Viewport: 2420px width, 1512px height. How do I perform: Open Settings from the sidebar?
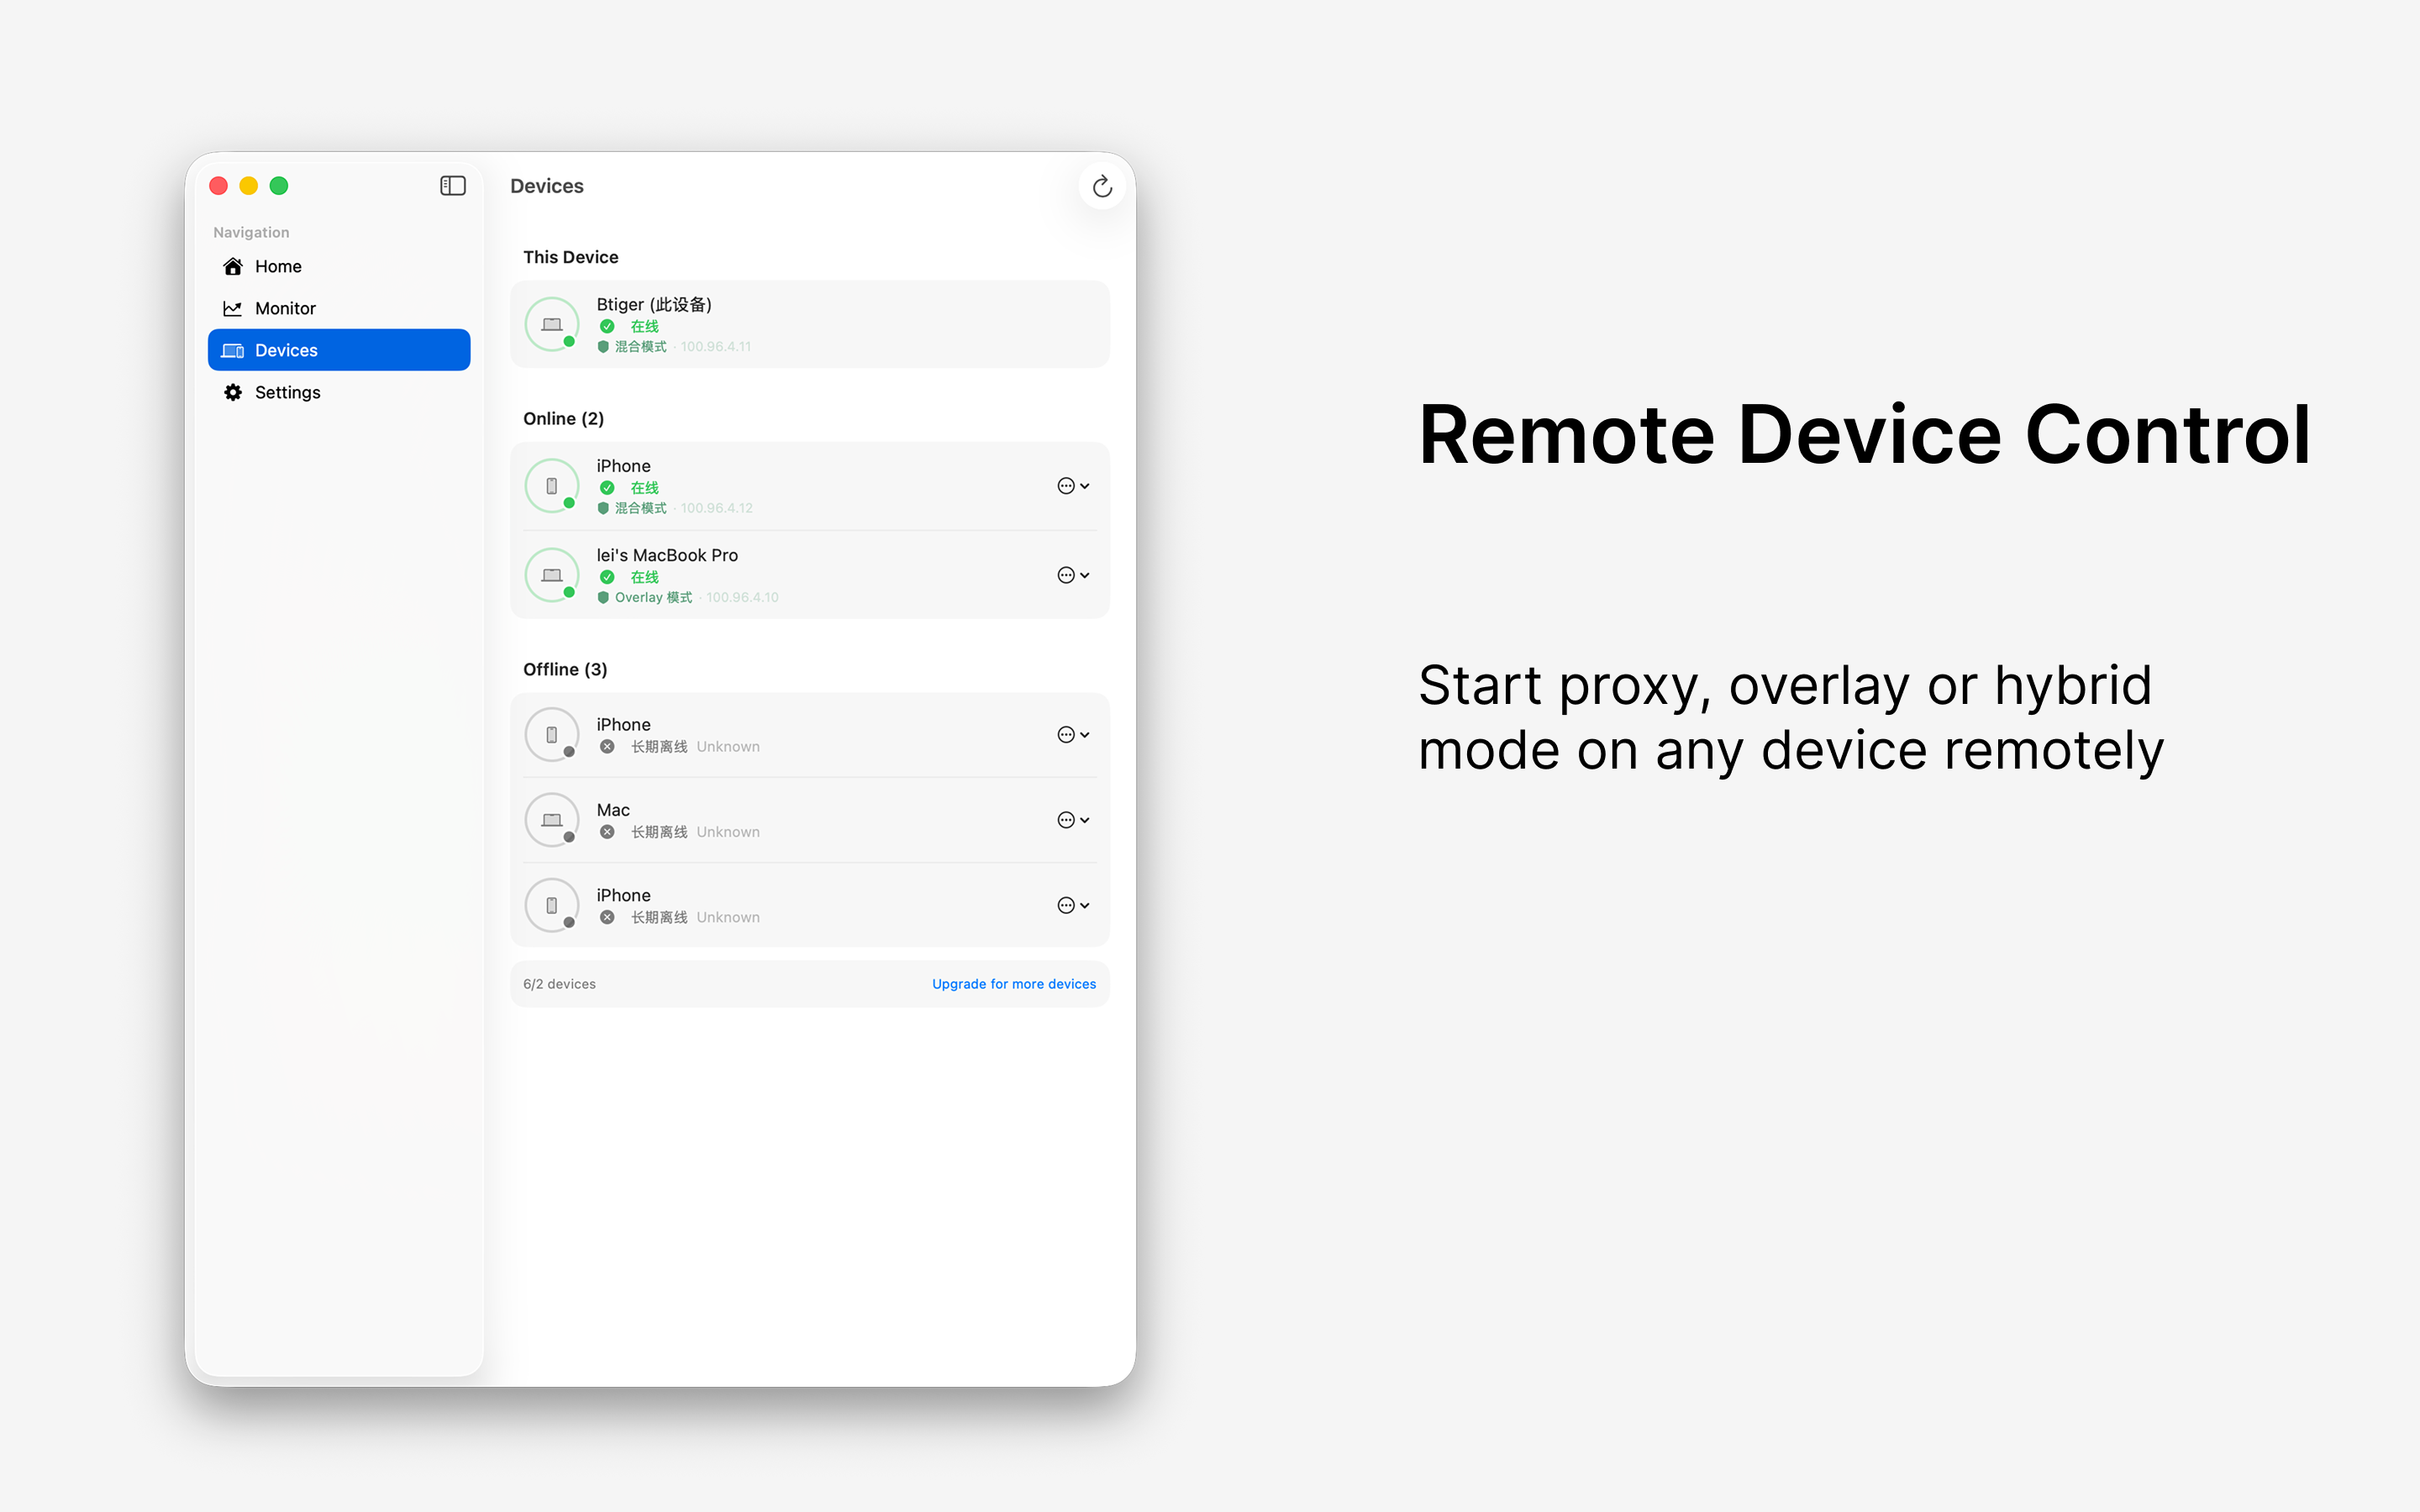(339, 392)
